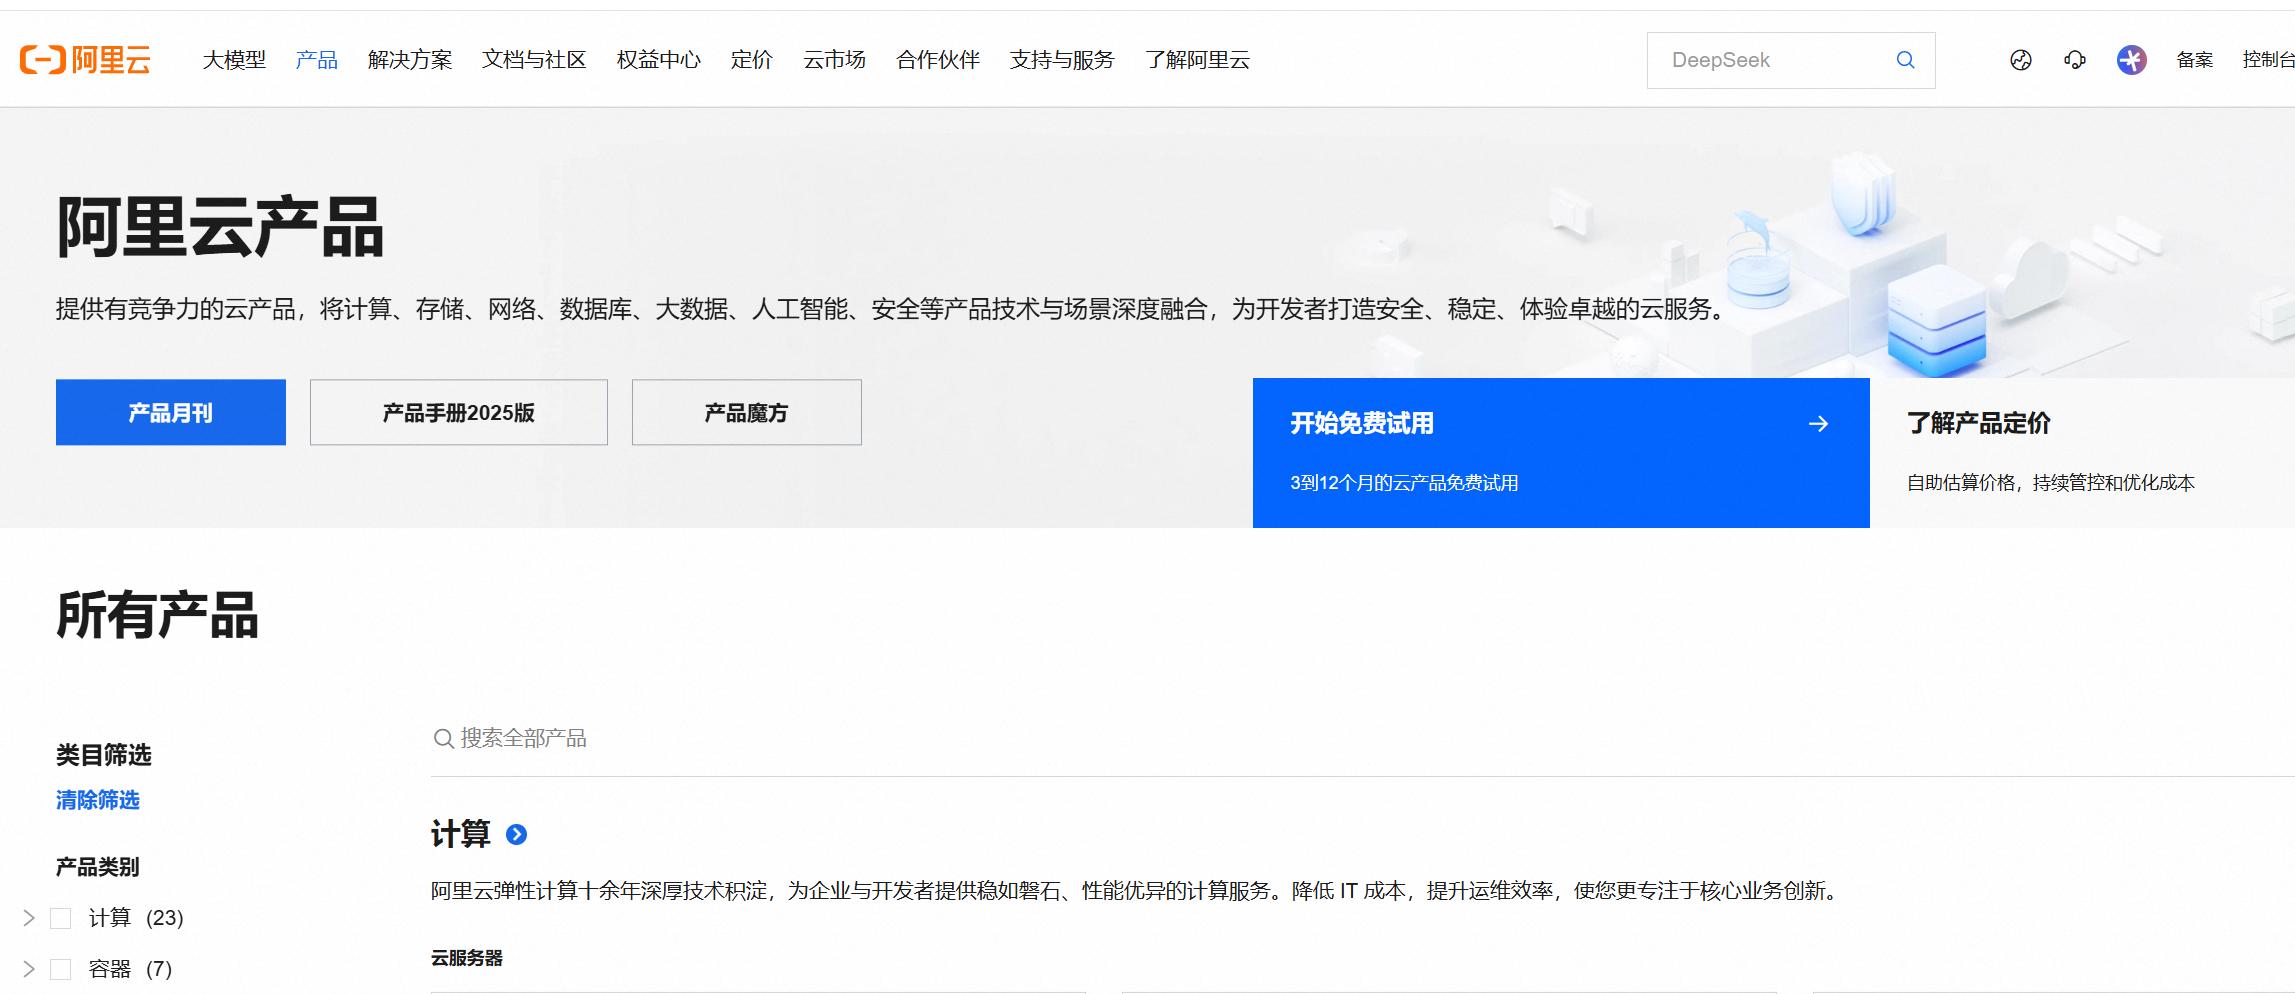2295x994 pixels.
Task: Check the 容器 (7) category checkbox
Action: [x=61, y=969]
